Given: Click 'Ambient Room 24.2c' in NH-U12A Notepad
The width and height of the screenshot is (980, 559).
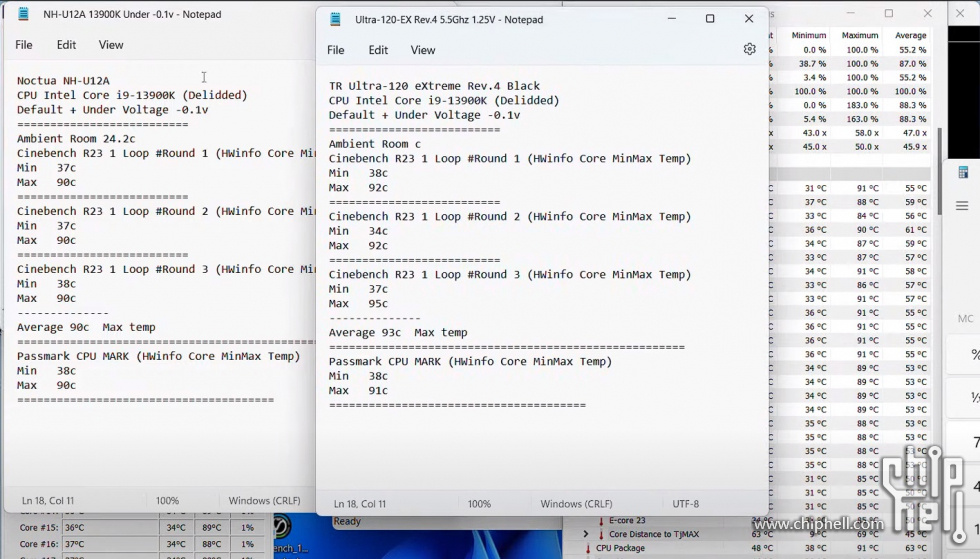Looking at the screenshot, I should pos(76,139).
